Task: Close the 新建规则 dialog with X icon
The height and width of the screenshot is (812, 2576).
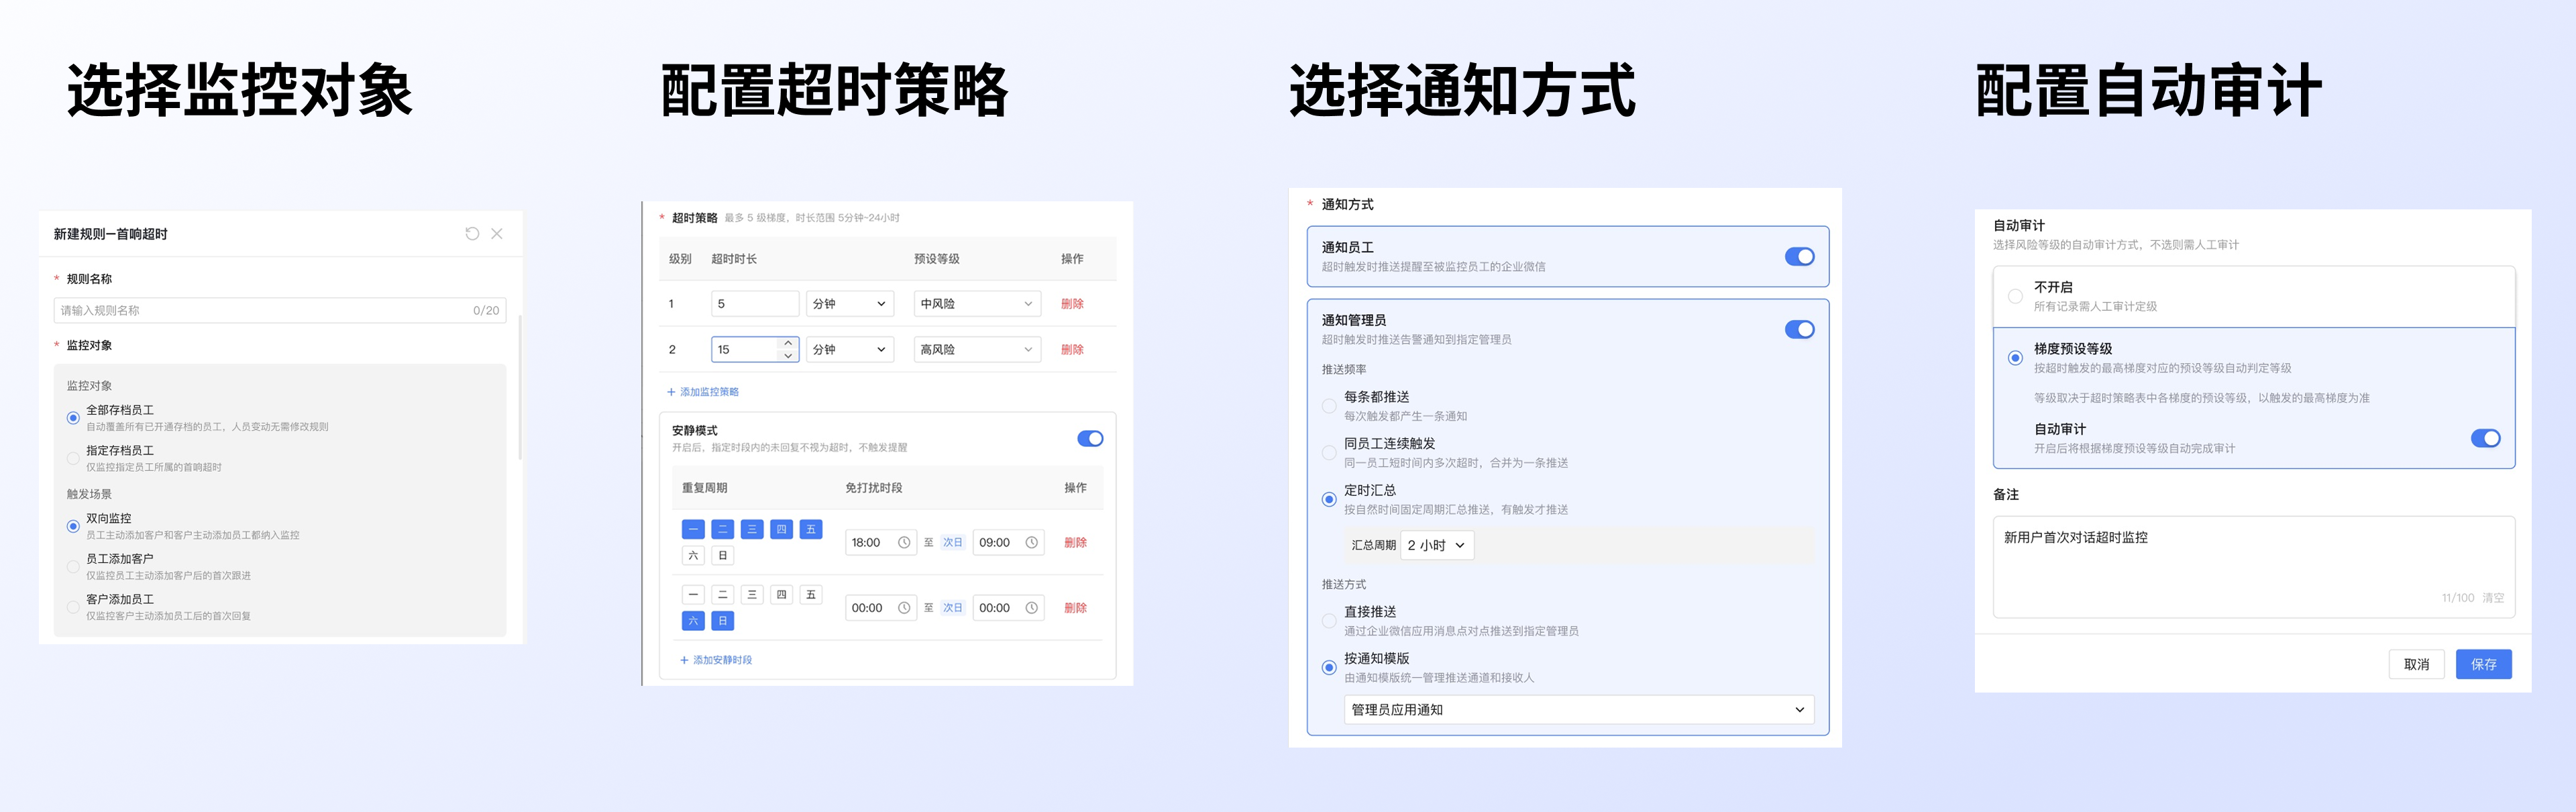Action: coord(497,234)
